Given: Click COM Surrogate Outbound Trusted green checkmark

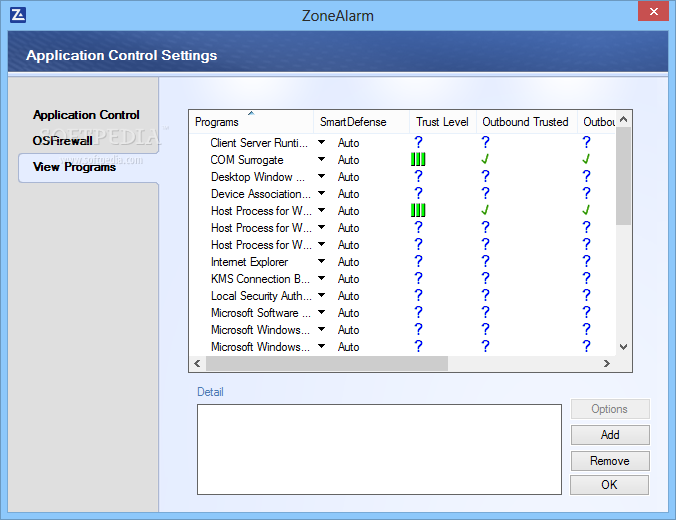Looking at the screenshot, I should (x=485, y=160).
